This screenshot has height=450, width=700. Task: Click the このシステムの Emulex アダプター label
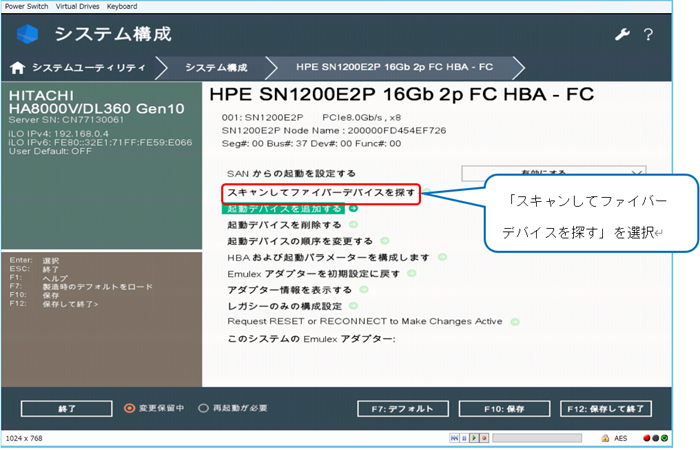[311, 339]
